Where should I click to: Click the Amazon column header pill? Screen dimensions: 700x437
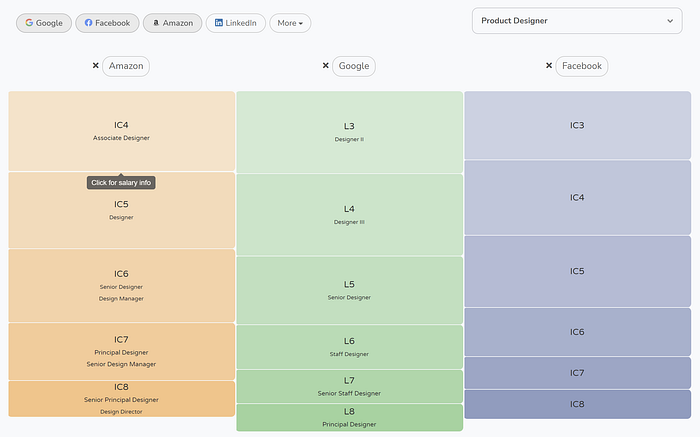tap(126, 66)
